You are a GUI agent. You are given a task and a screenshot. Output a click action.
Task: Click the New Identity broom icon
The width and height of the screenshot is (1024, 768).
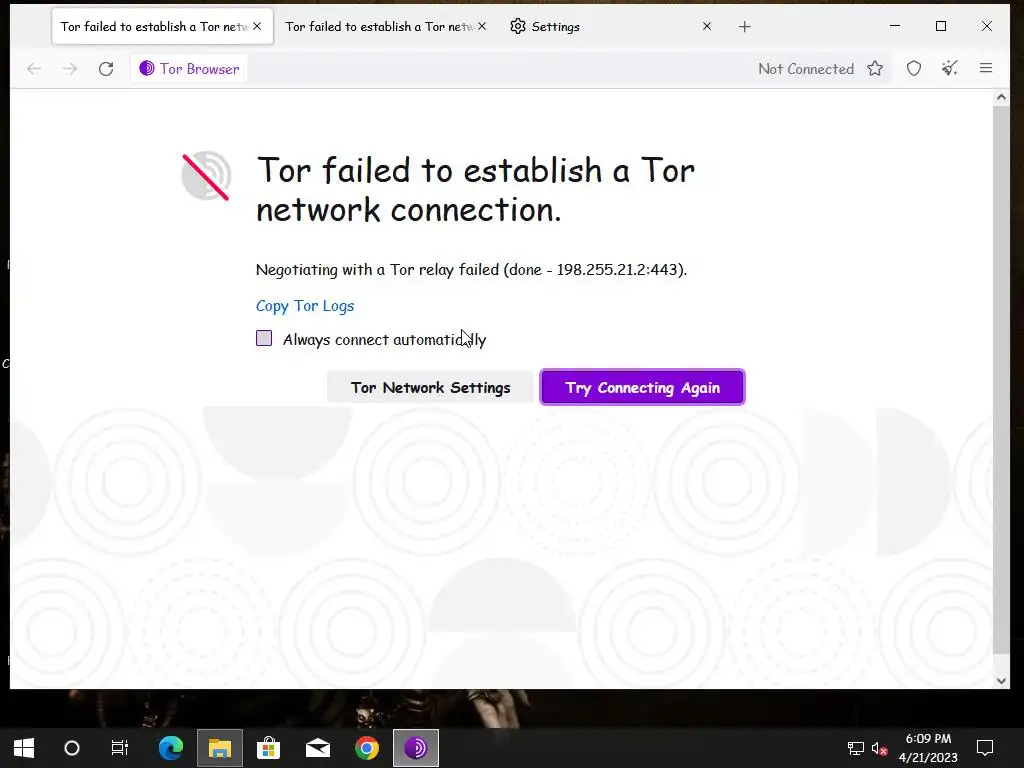point(950,68)
